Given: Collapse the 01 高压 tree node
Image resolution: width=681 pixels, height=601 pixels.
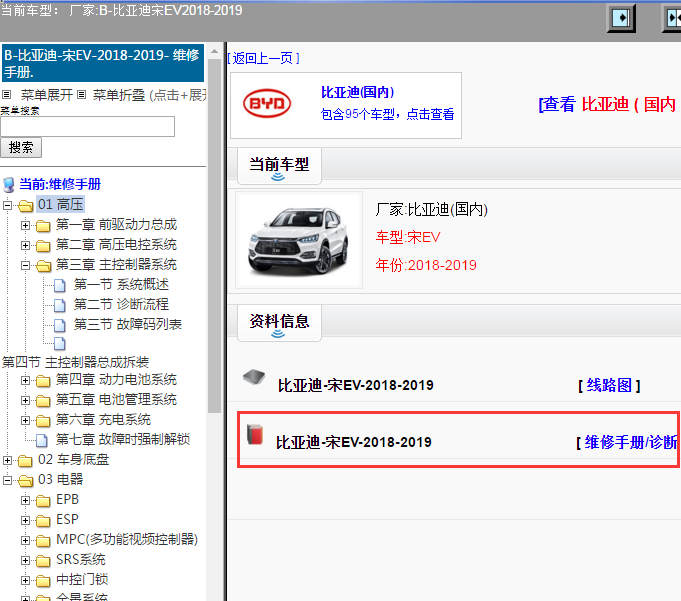Looking at the screenshot, I should click(x=7, y=205).
